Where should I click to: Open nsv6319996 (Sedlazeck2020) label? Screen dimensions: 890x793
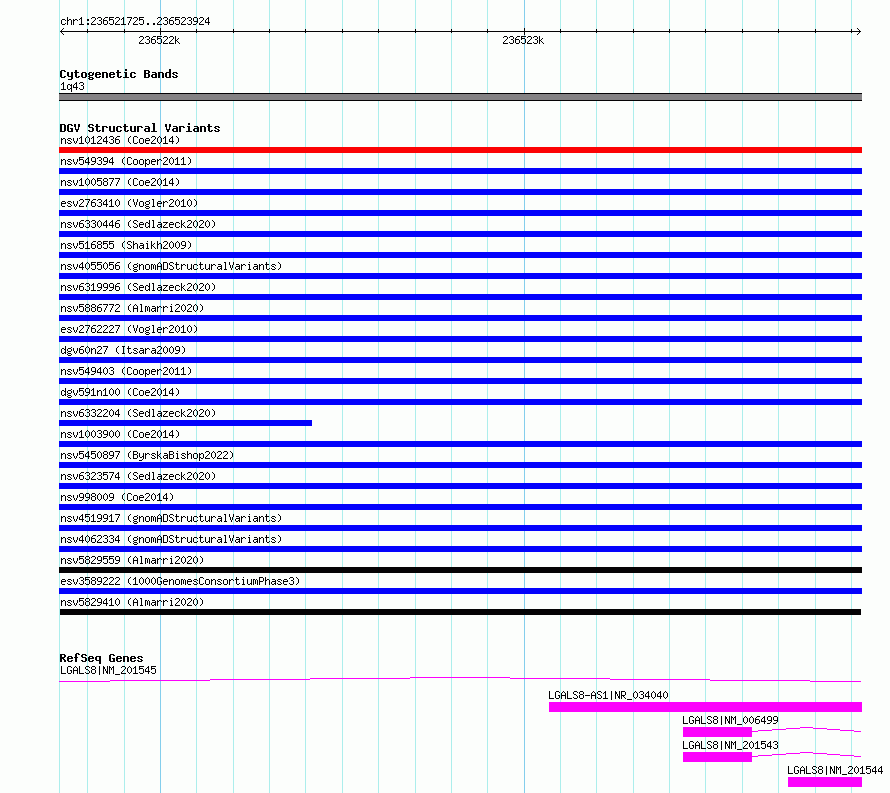point(138,287)
